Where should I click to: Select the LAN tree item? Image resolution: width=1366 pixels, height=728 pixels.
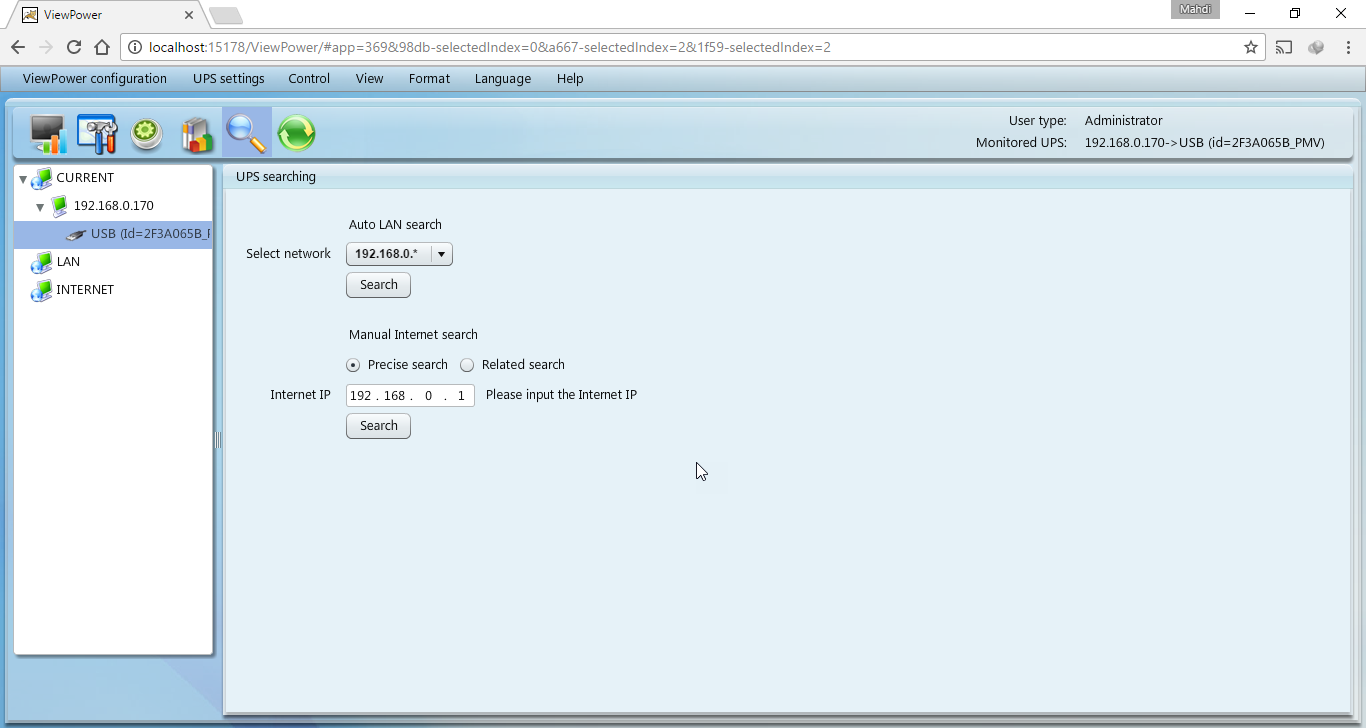68,262
